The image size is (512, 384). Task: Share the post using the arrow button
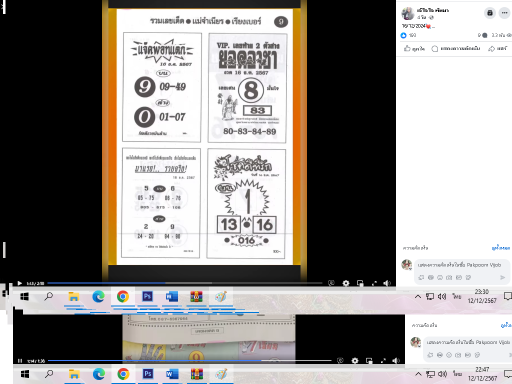(x=498, y=49)
